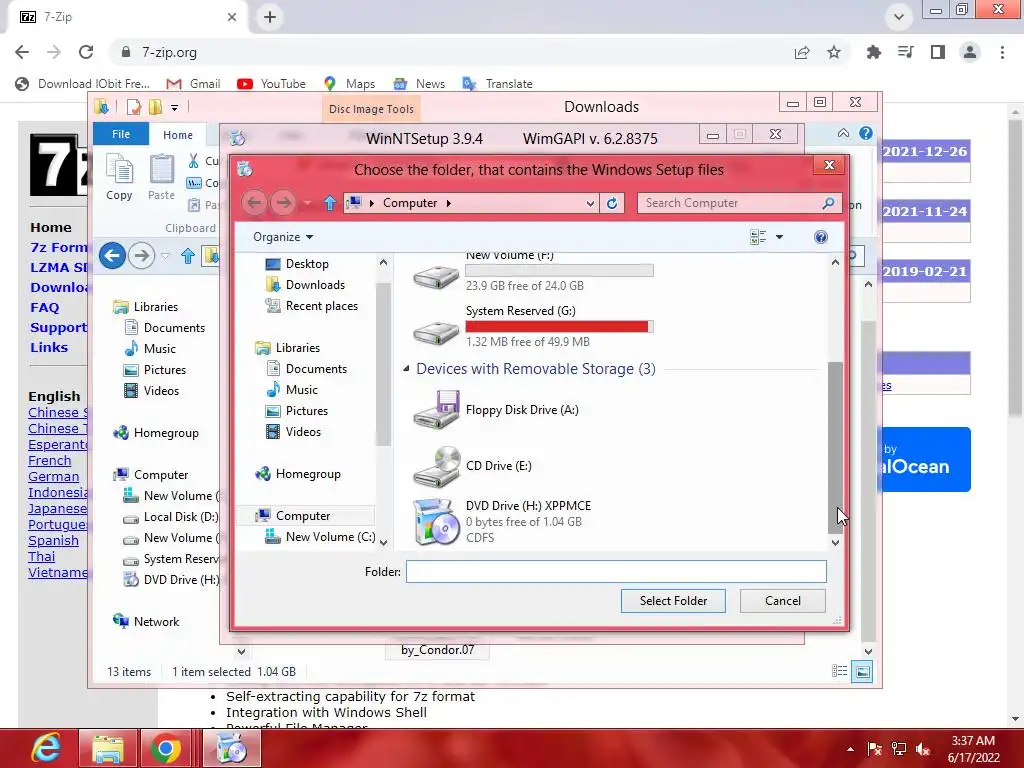Click Search Computer box

point(731,203)
